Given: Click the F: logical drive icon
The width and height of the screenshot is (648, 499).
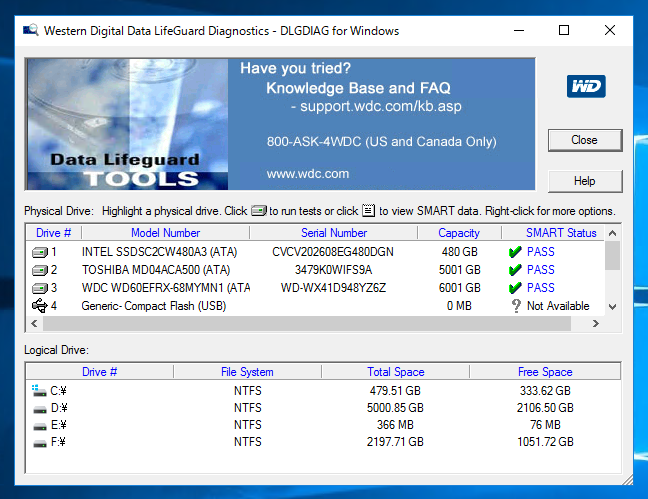Looking at the screenshot, I should coord(40,443).
